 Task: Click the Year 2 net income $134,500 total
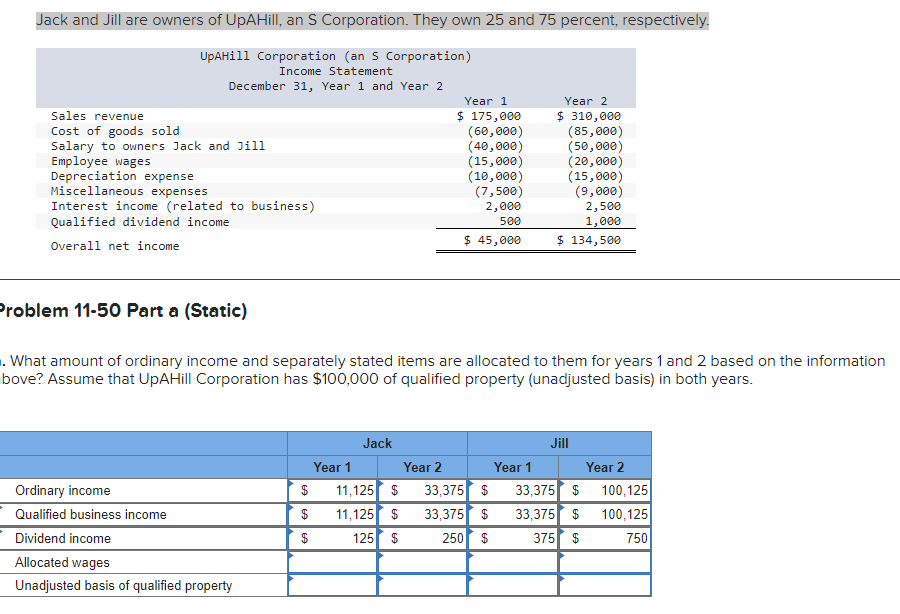click(589, 240)
